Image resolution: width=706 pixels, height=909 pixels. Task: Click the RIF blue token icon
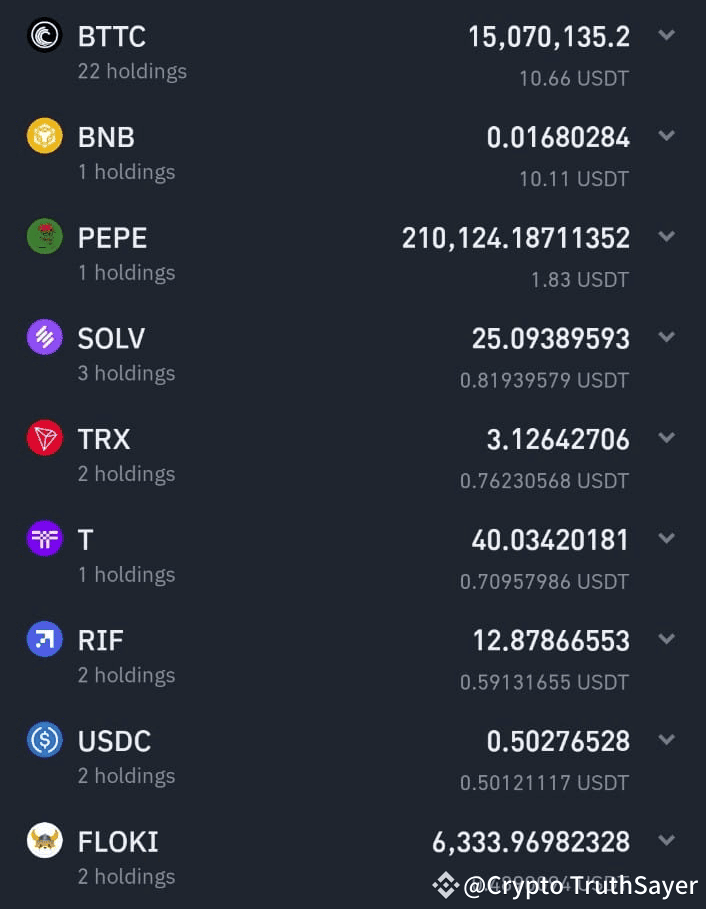click(x=42, y=639)
